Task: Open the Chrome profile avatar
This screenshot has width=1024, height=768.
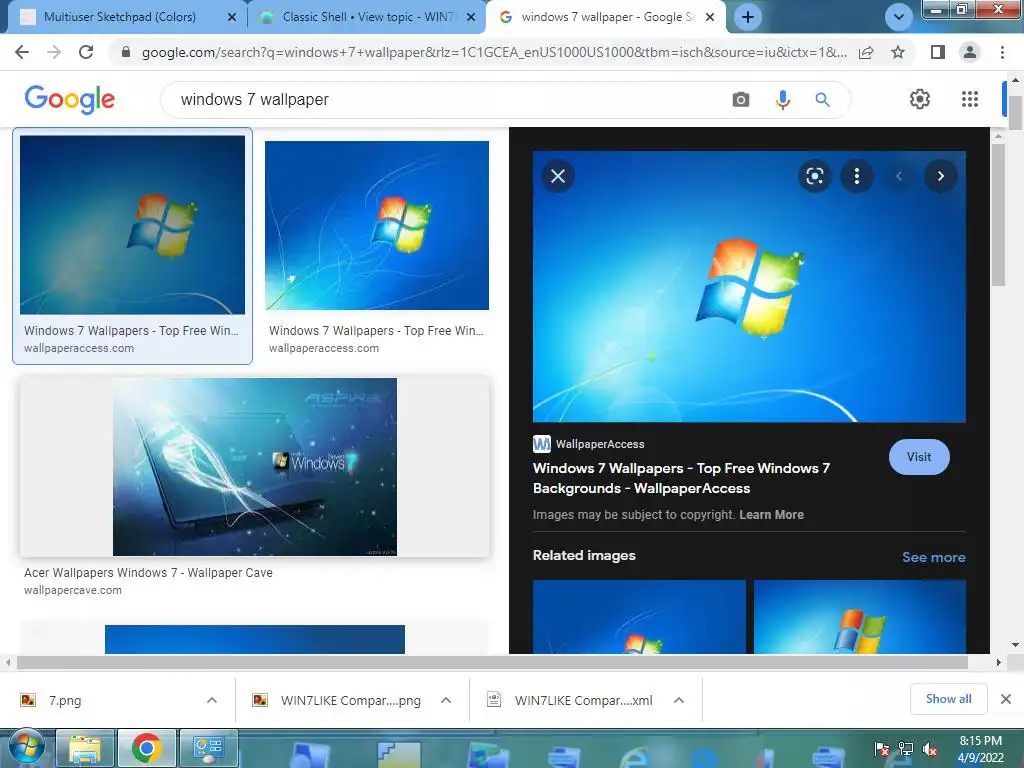Action: tap(970, 52)
